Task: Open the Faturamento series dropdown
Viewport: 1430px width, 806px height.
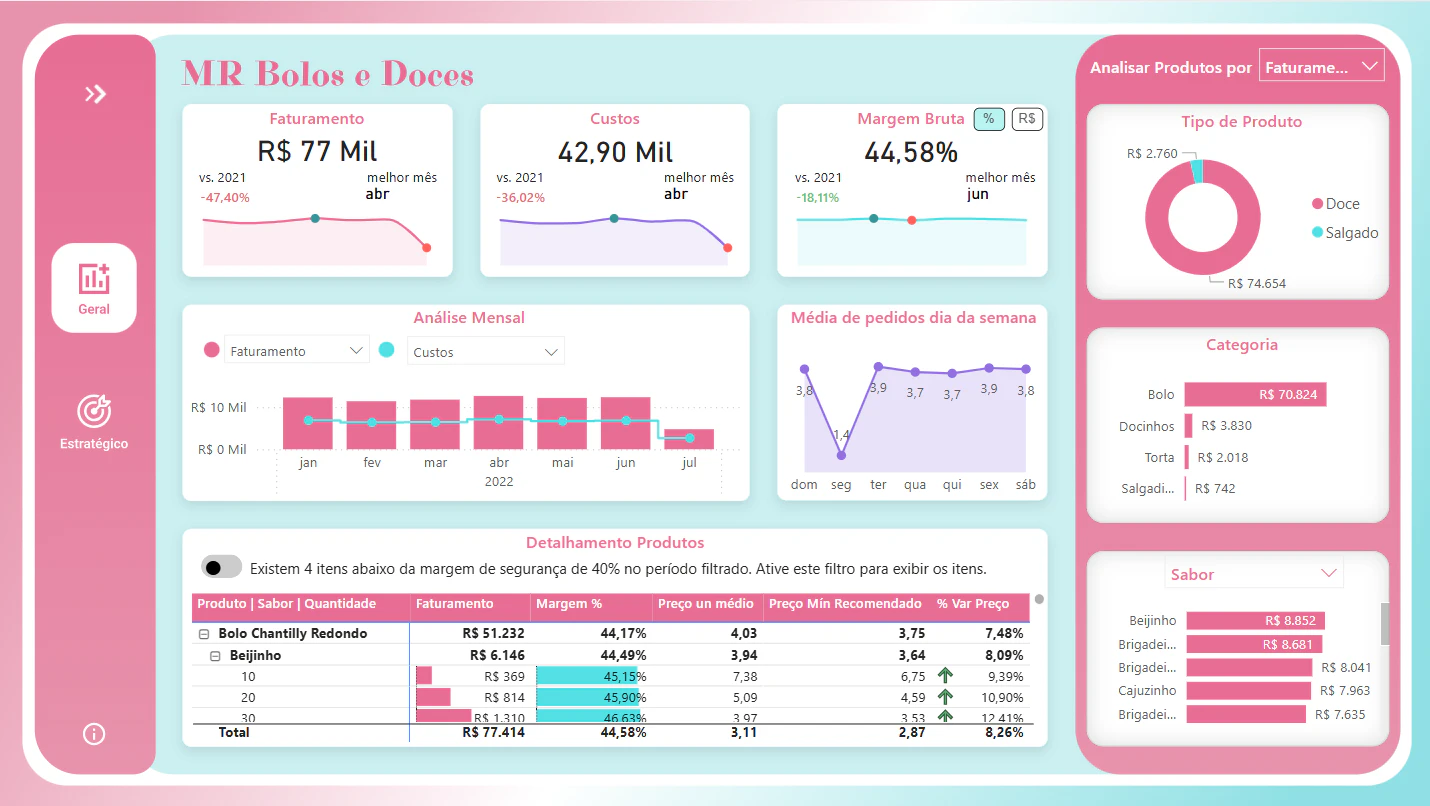Action: [297, 351]
